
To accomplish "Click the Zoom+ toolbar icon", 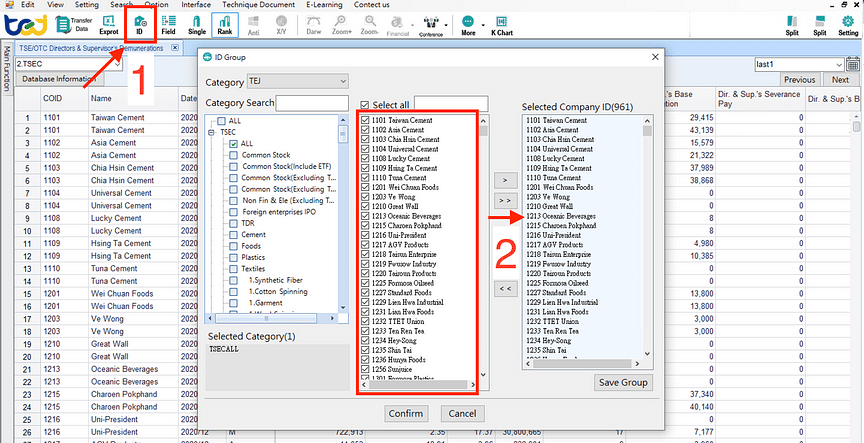I will point(342,25).
